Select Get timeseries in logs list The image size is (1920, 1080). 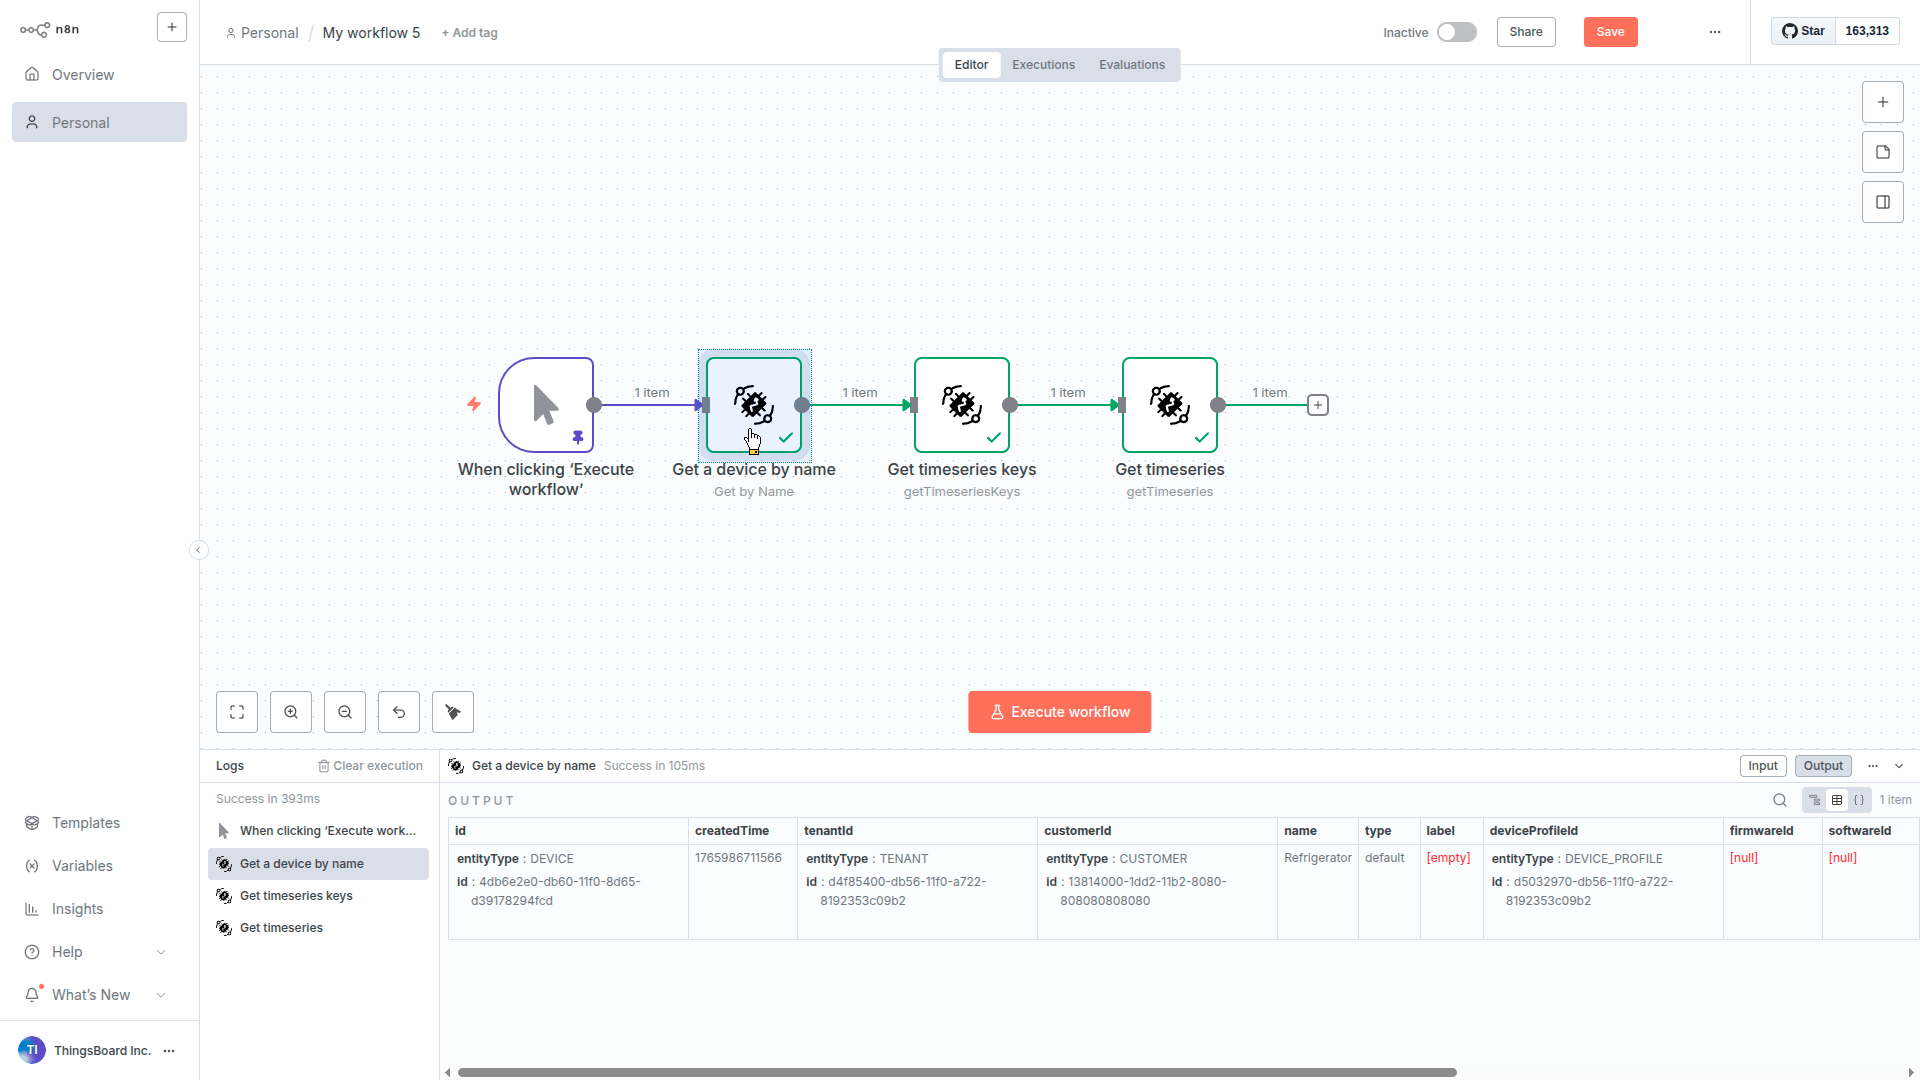(x=281, y=928)
